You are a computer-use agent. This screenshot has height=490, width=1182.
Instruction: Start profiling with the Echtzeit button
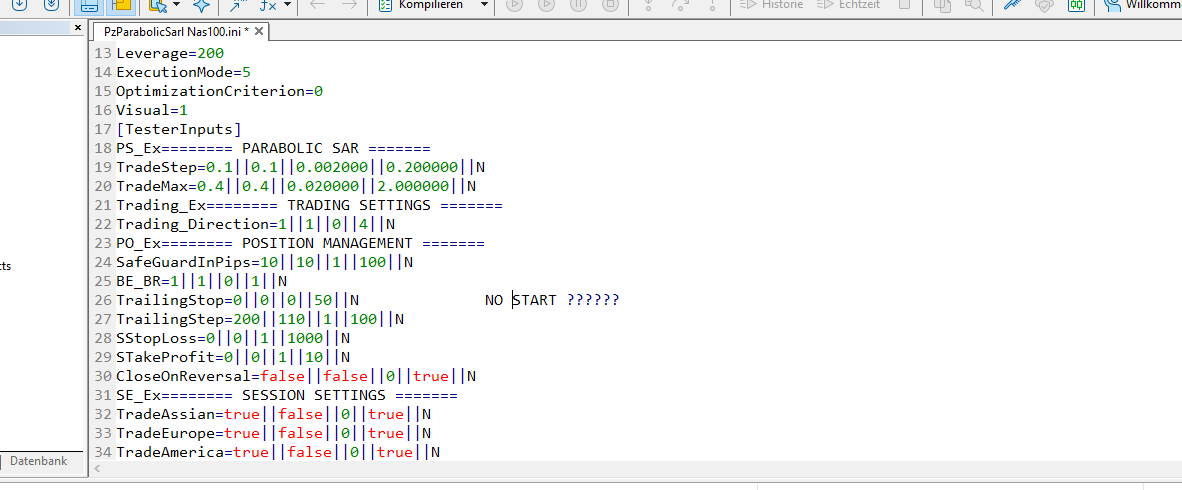(850, 5)
